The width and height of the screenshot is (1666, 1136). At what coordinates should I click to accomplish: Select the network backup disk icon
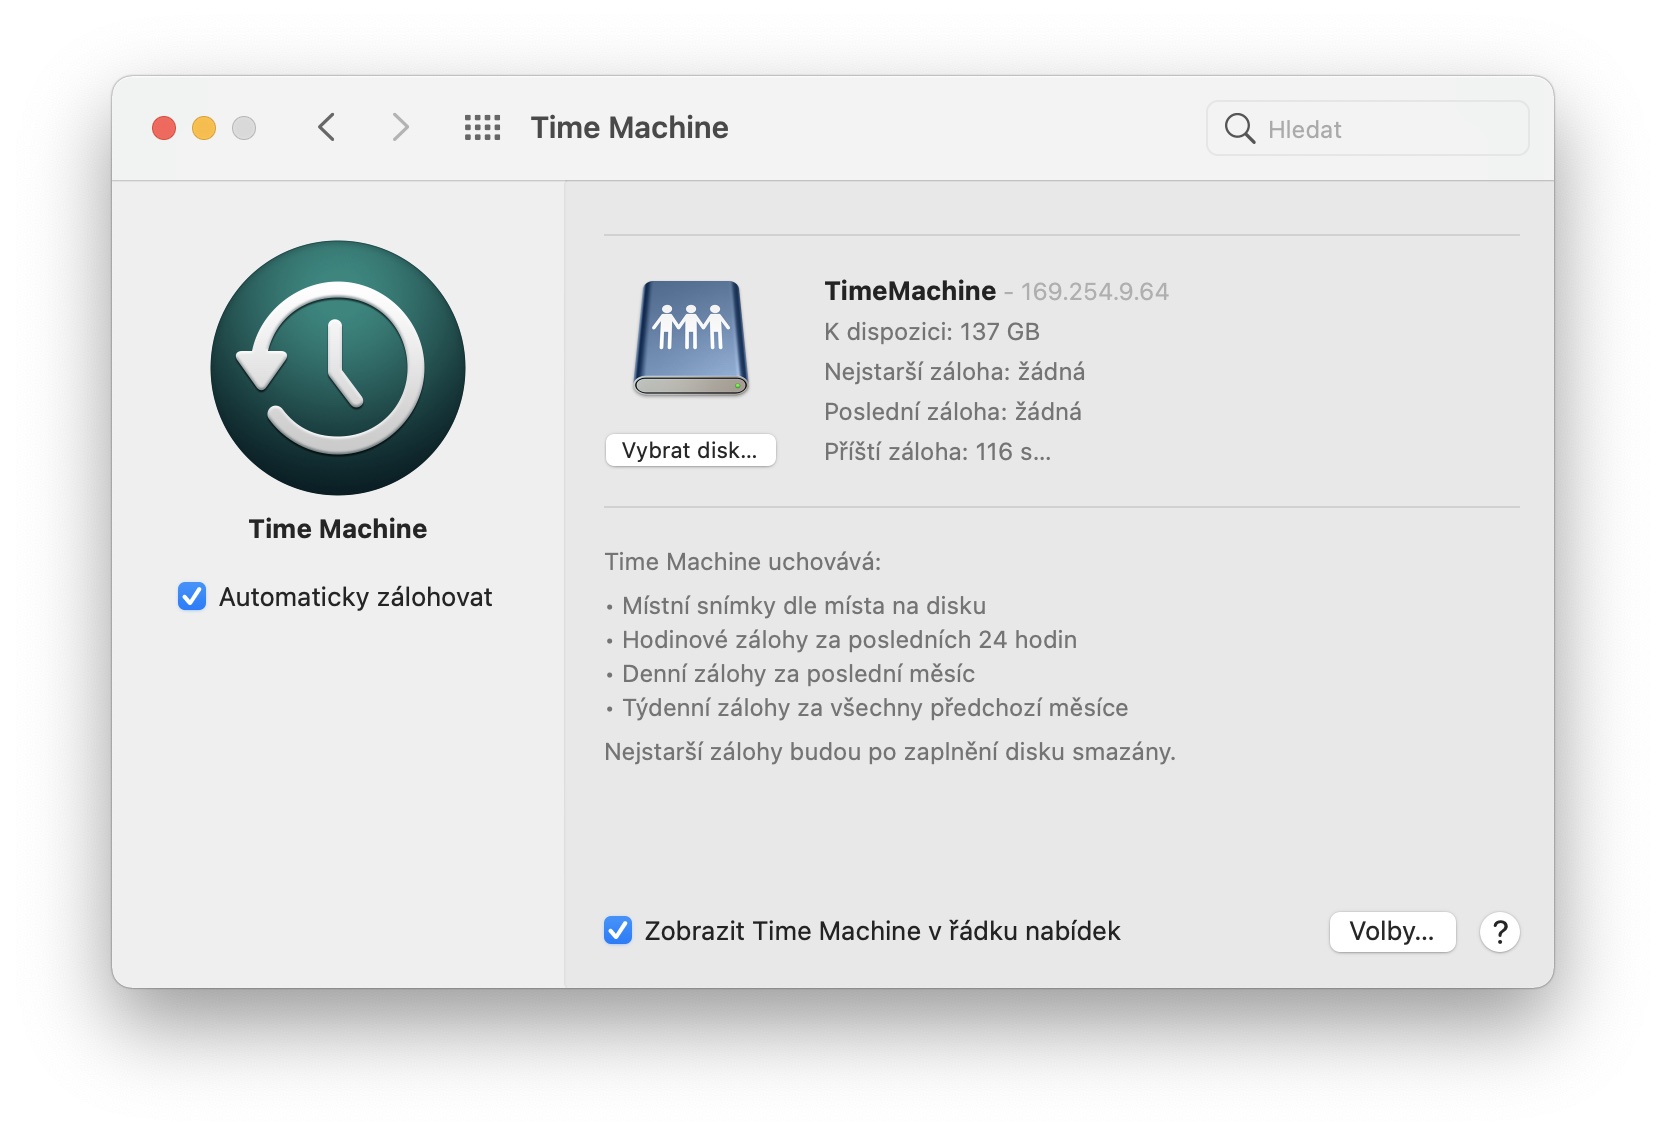click(691, 338)
